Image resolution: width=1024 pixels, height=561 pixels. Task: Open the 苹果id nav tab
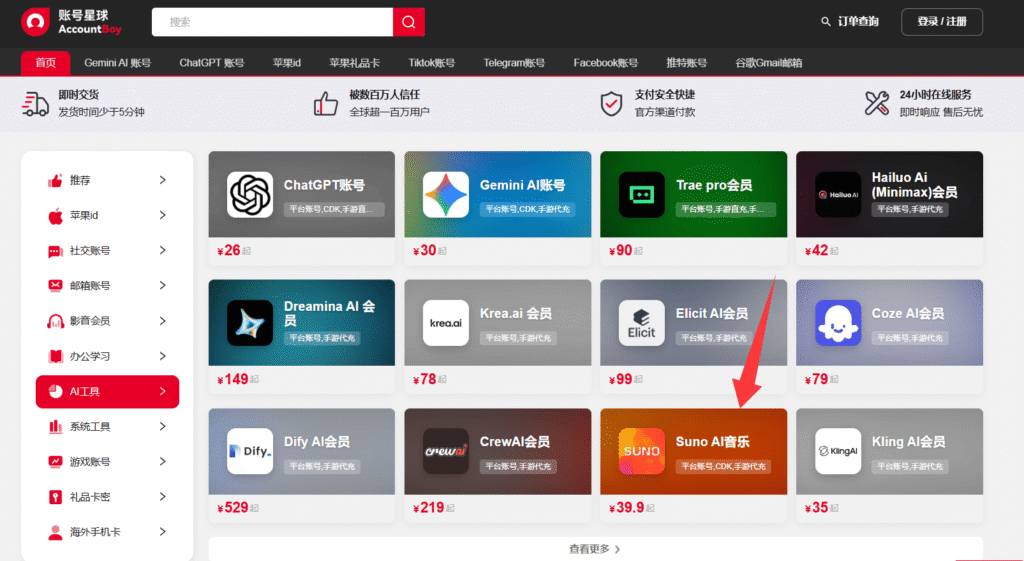[x=287, y=63]
